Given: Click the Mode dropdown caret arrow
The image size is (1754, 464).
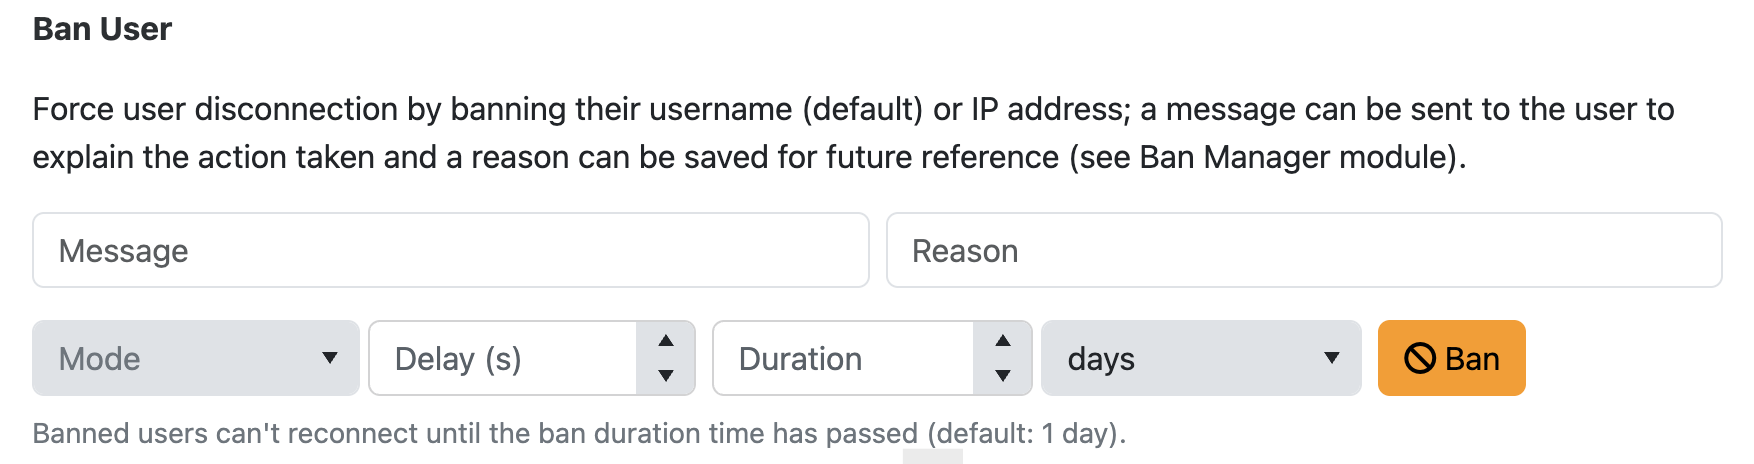Looking at the screenshot, I should 329,358.
